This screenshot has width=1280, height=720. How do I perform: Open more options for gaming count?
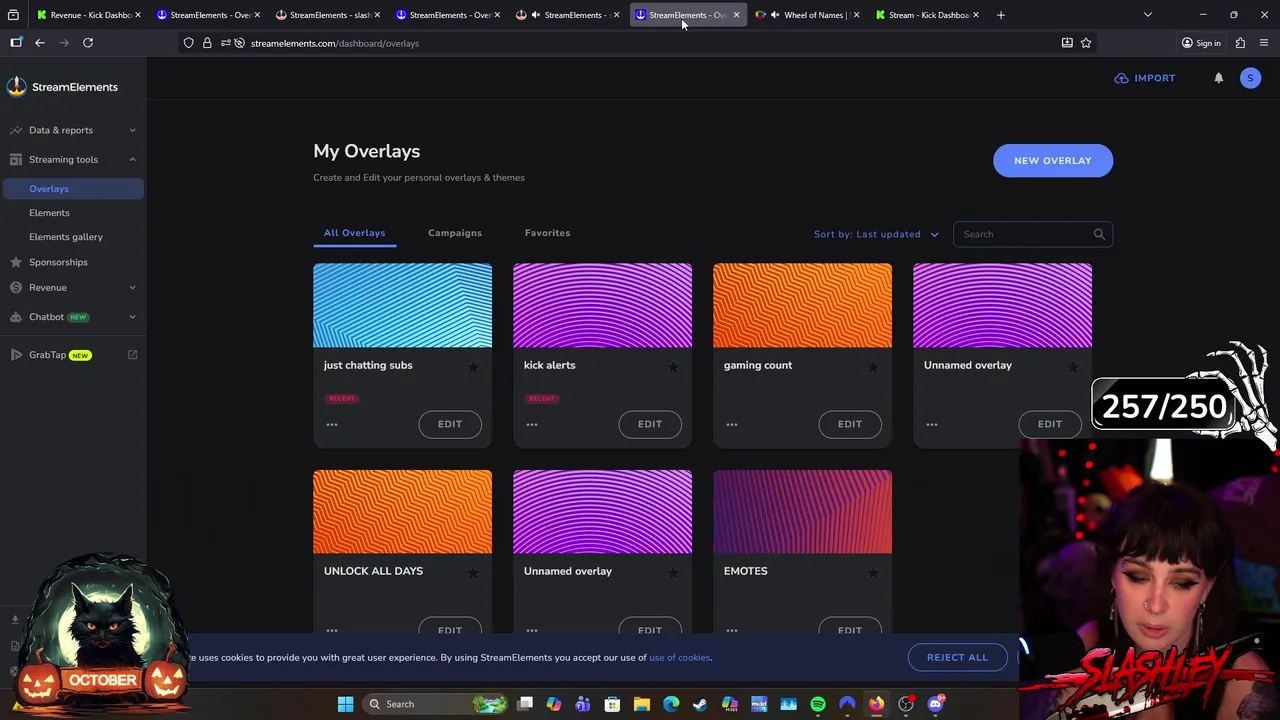pyautogui.click(x=732, y=424)
